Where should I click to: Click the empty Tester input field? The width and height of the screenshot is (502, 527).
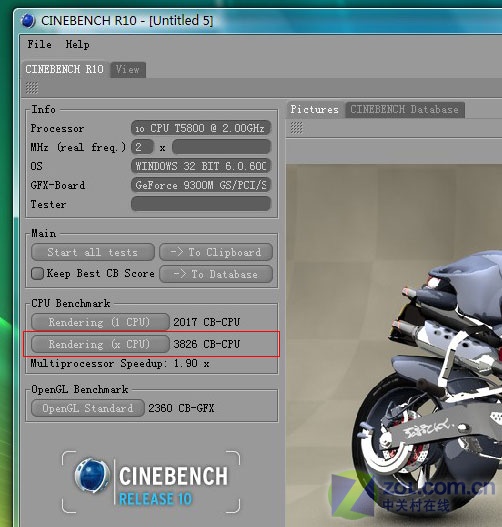201,204
